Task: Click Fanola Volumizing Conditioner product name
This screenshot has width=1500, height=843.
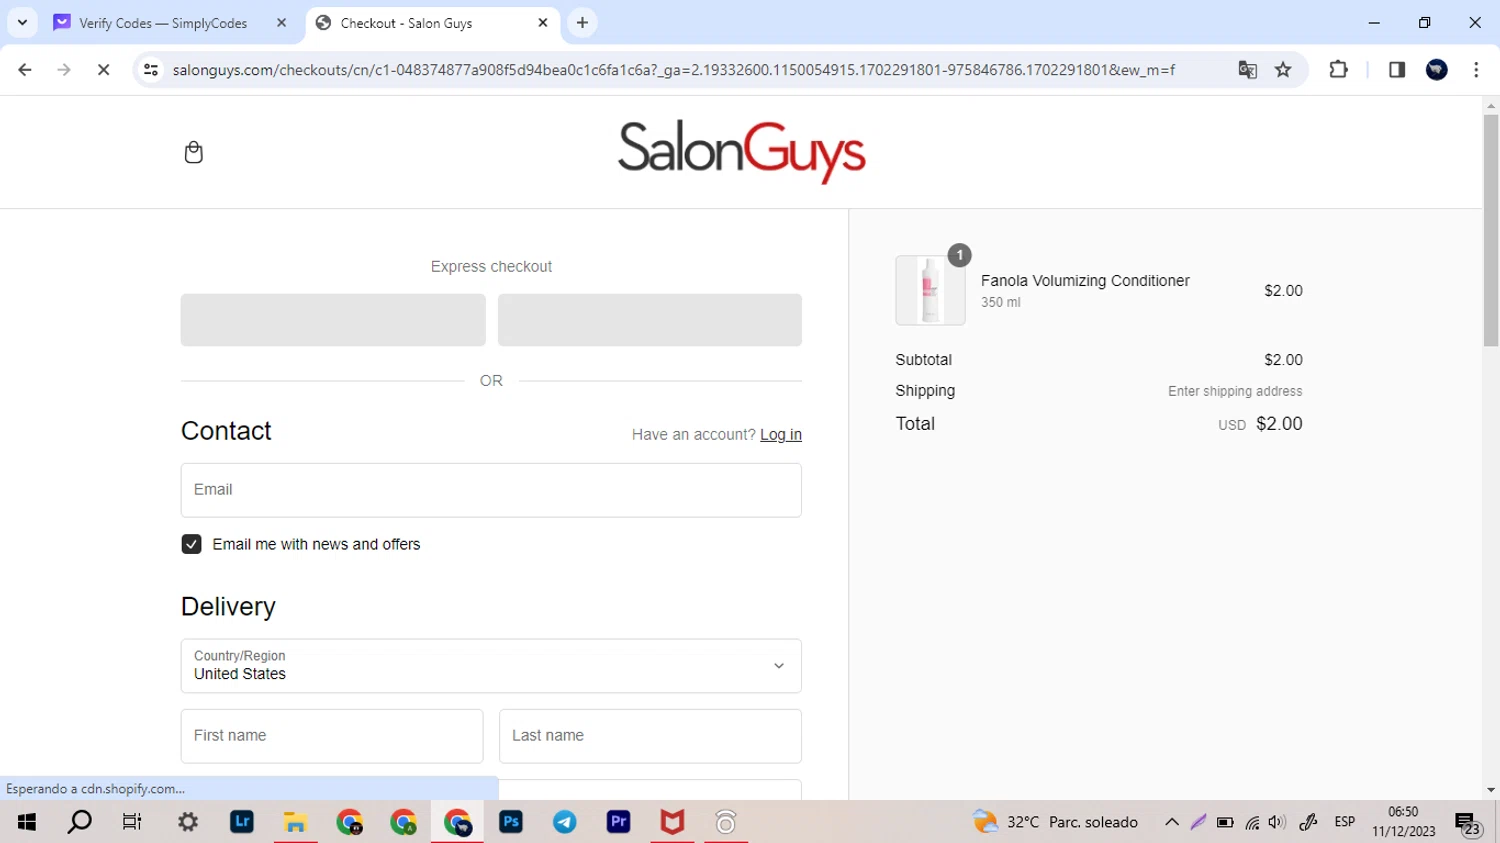Action: pyautogui.click(x=1085, y=281)
